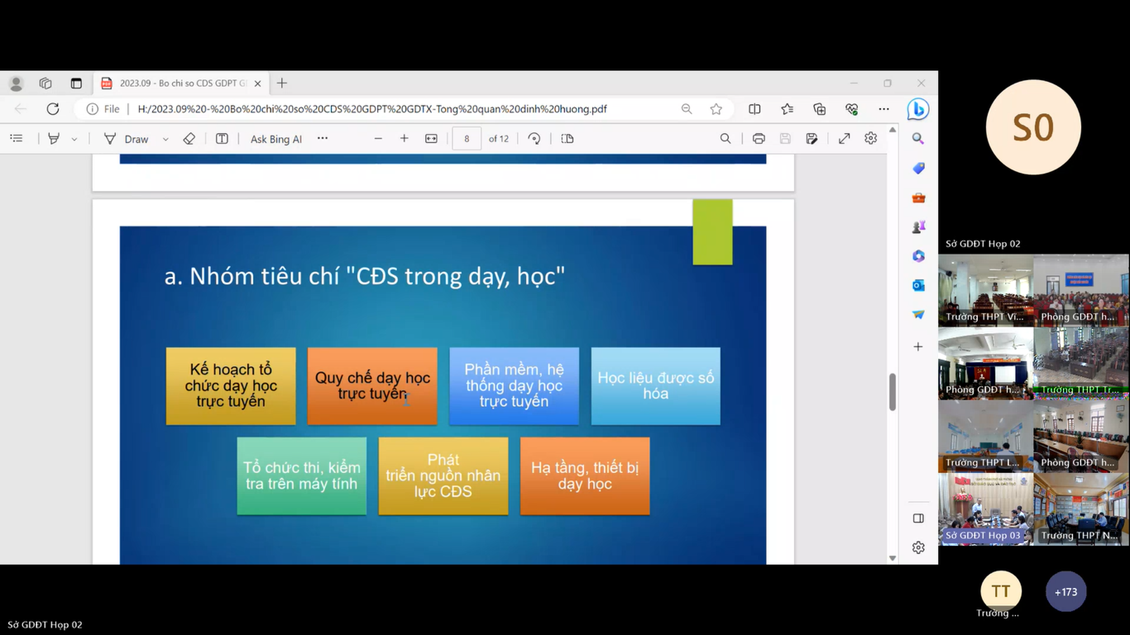Open the PDF table of contents

[17, 139]
